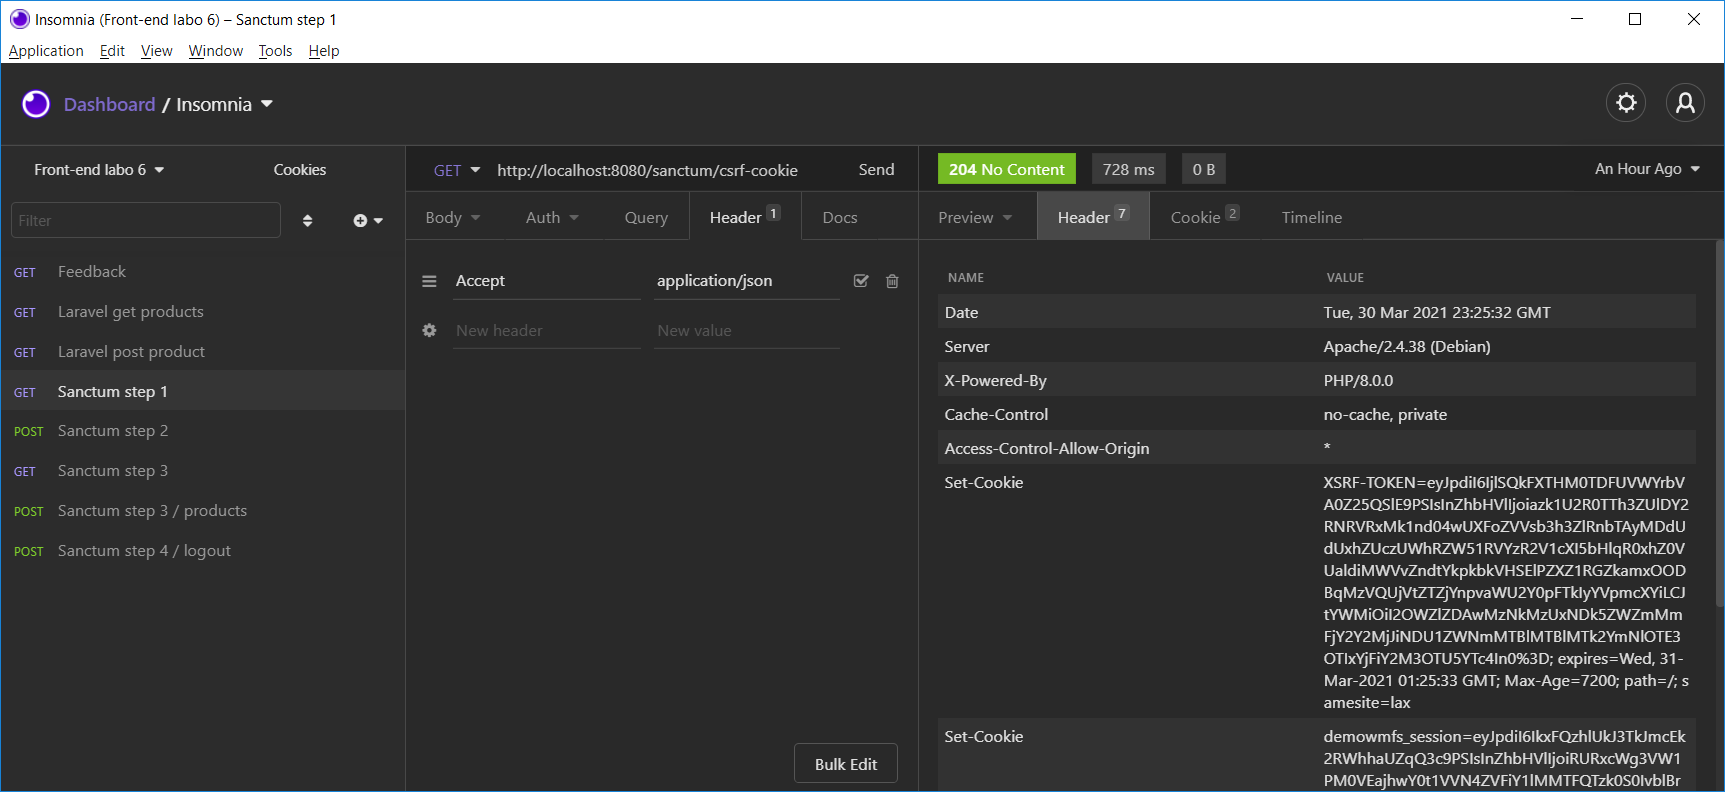Change the GET method dropdown

coord(457,170)
